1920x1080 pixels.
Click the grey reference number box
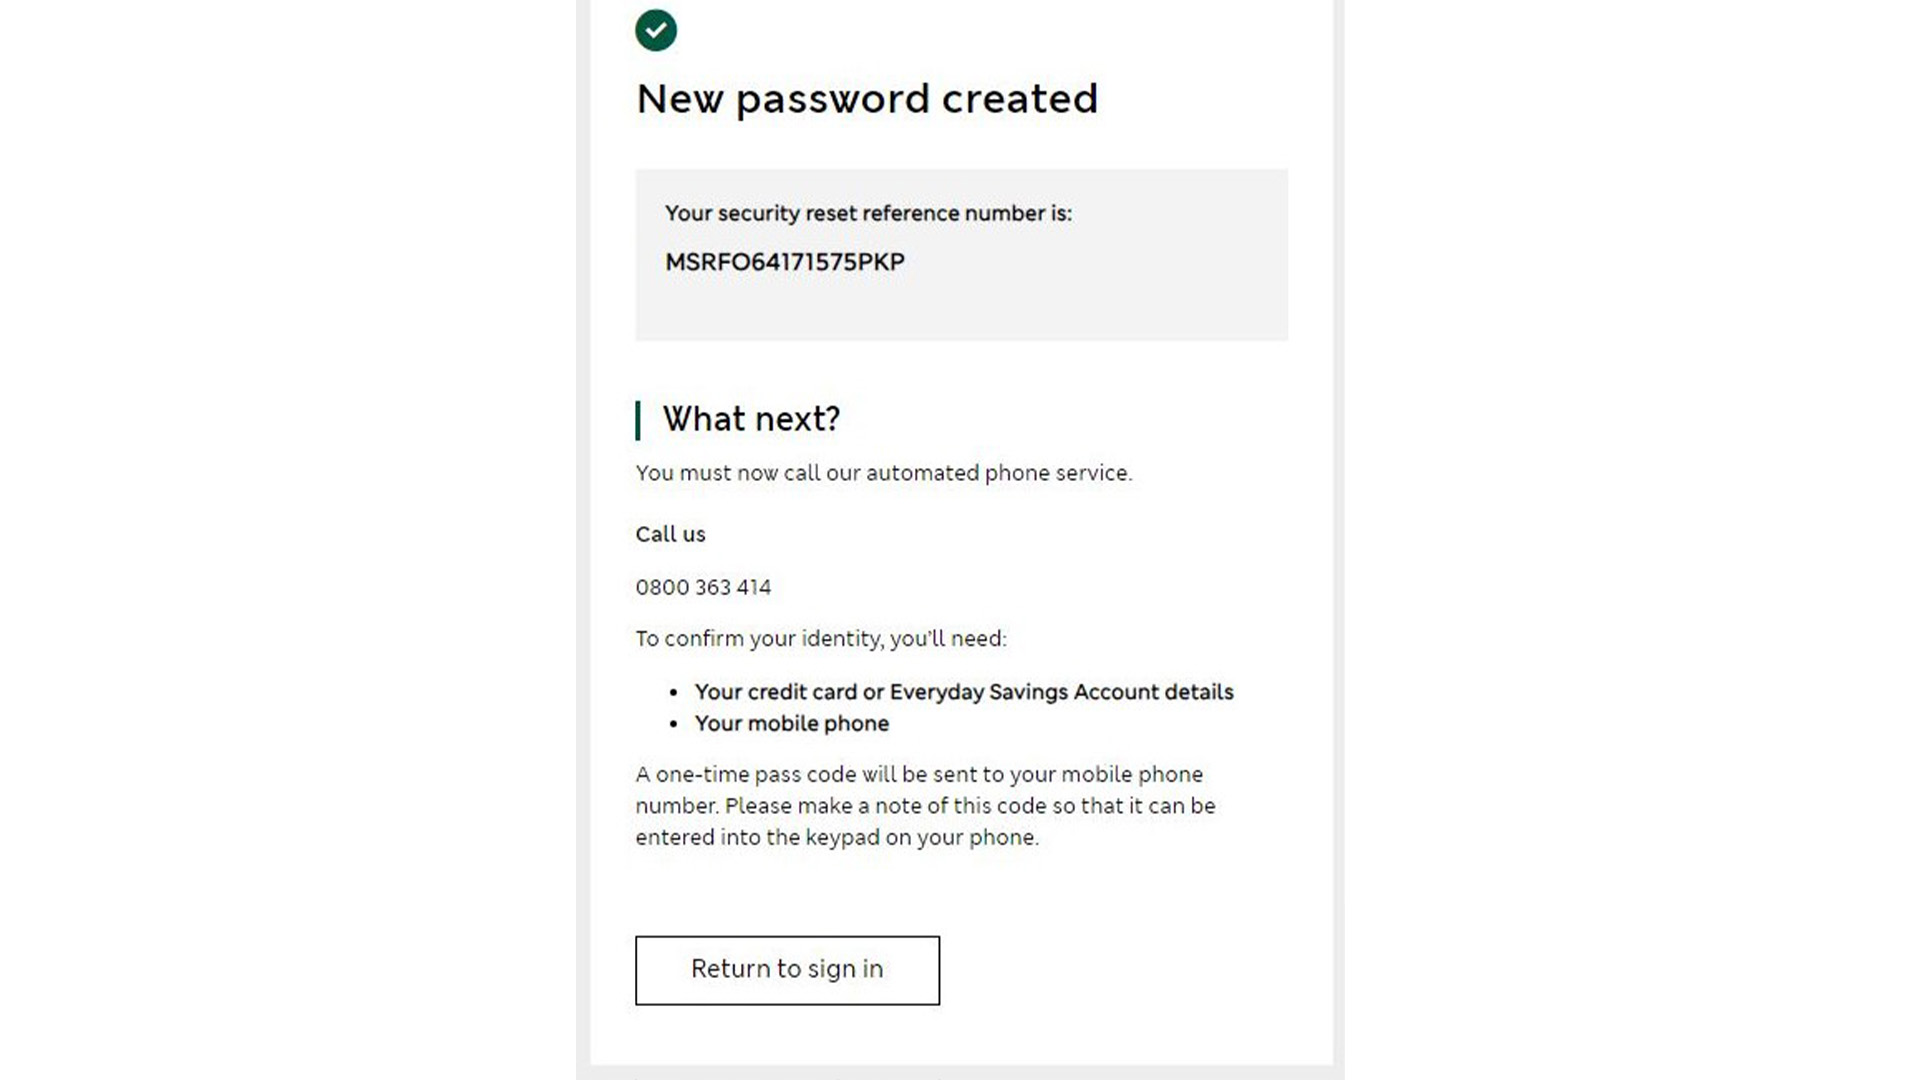click(x=960, y=255)
